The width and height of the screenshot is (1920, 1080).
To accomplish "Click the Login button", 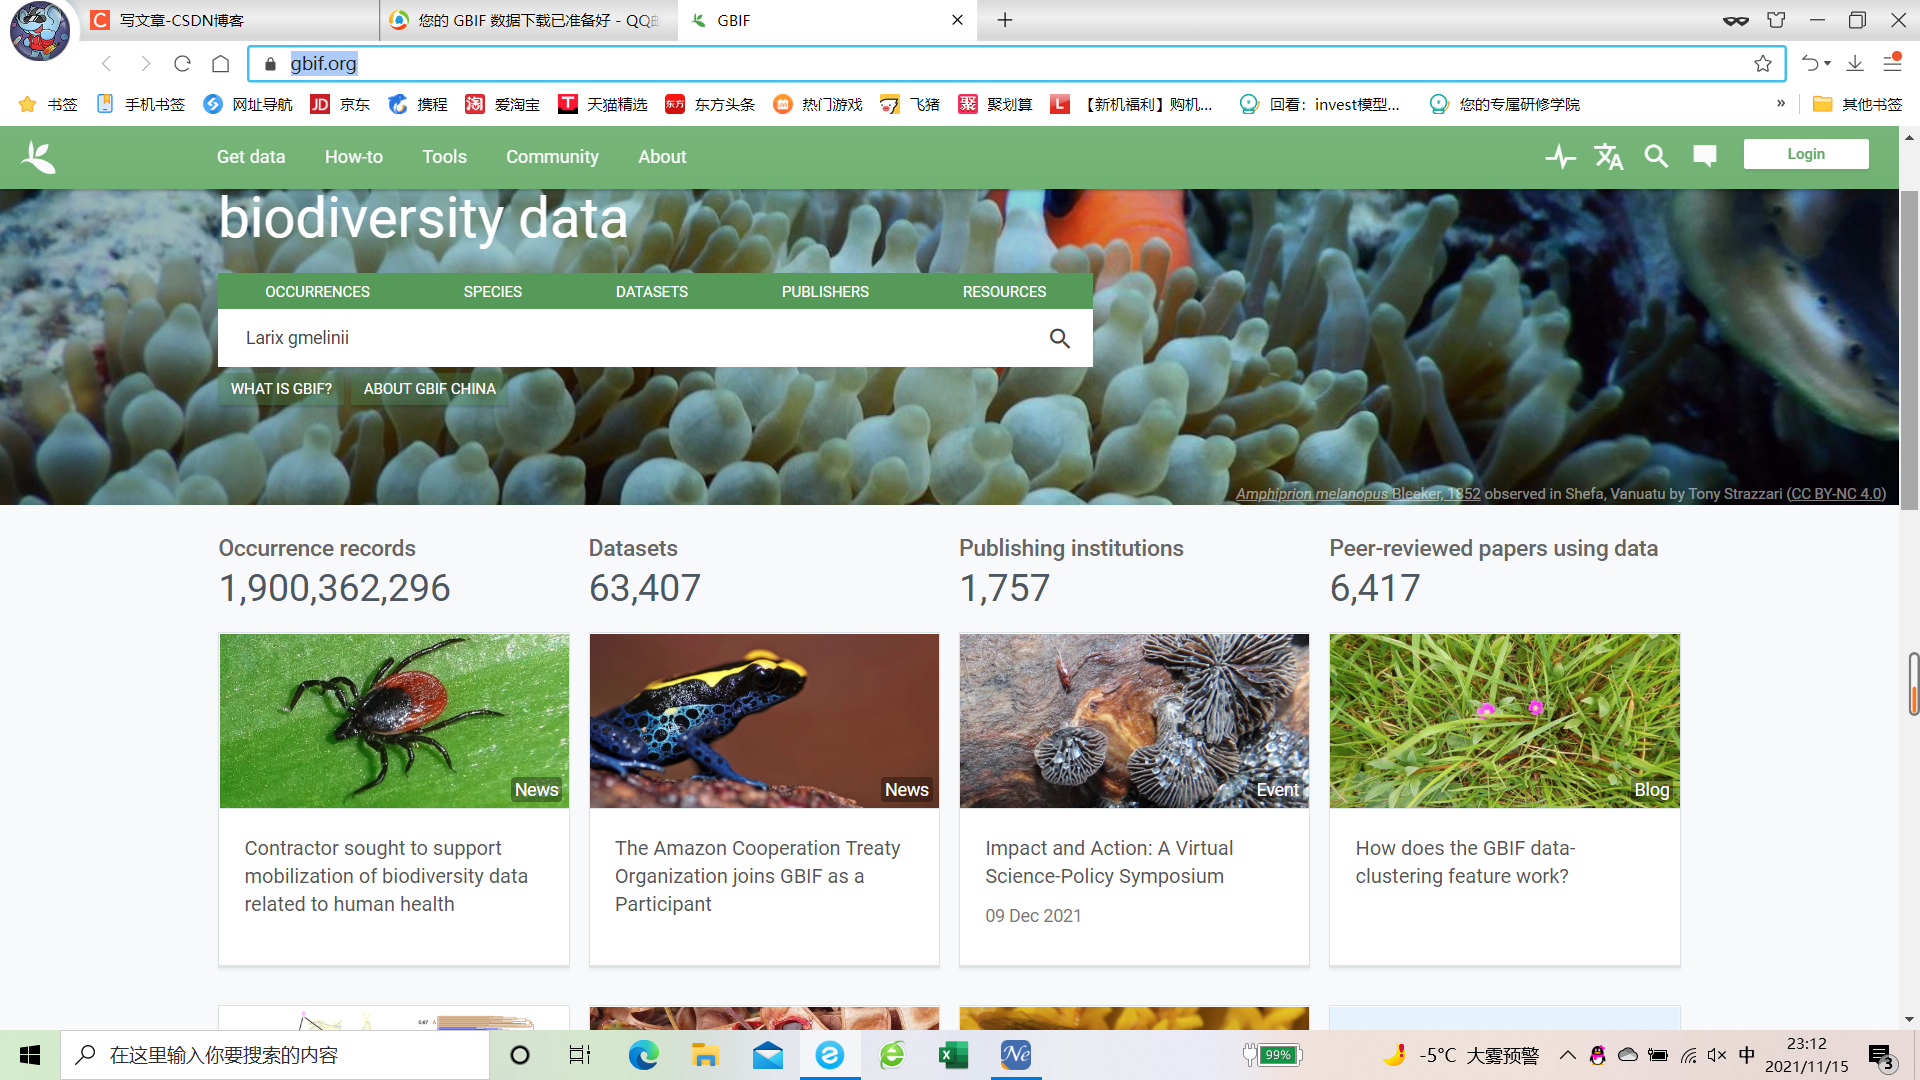I will (1805, 154).
